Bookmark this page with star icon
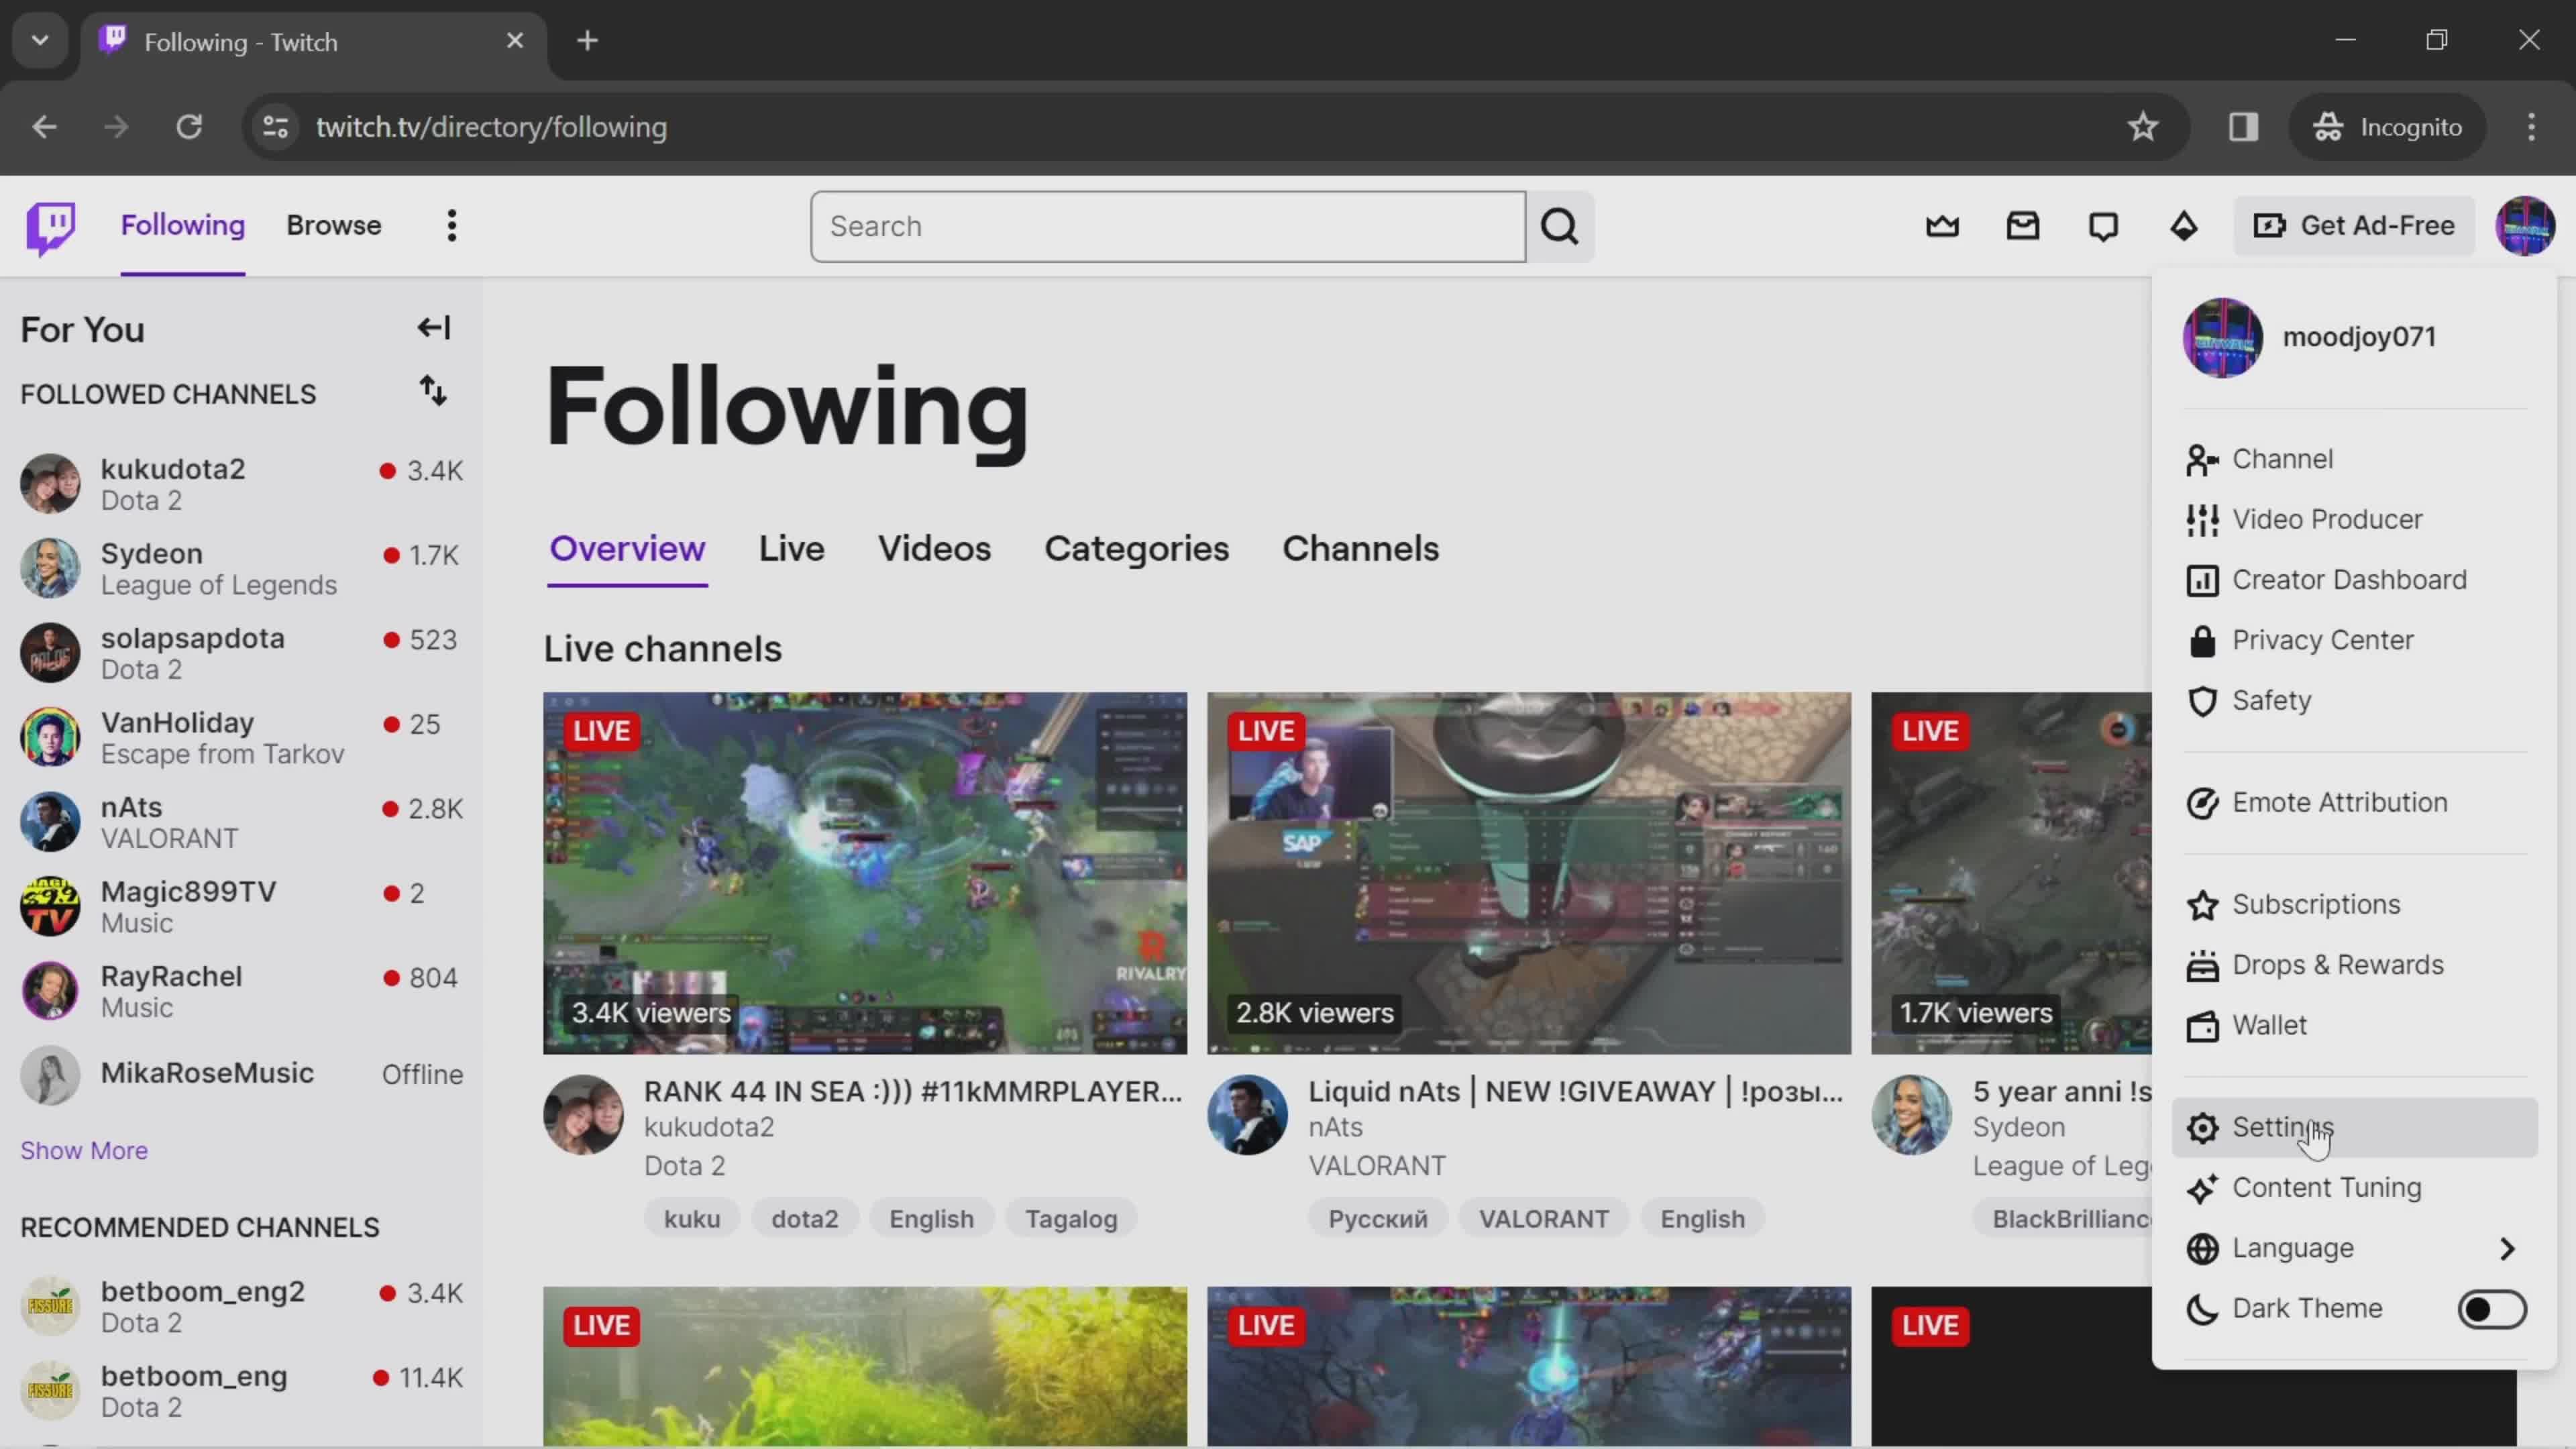 tap(2142, 127)
